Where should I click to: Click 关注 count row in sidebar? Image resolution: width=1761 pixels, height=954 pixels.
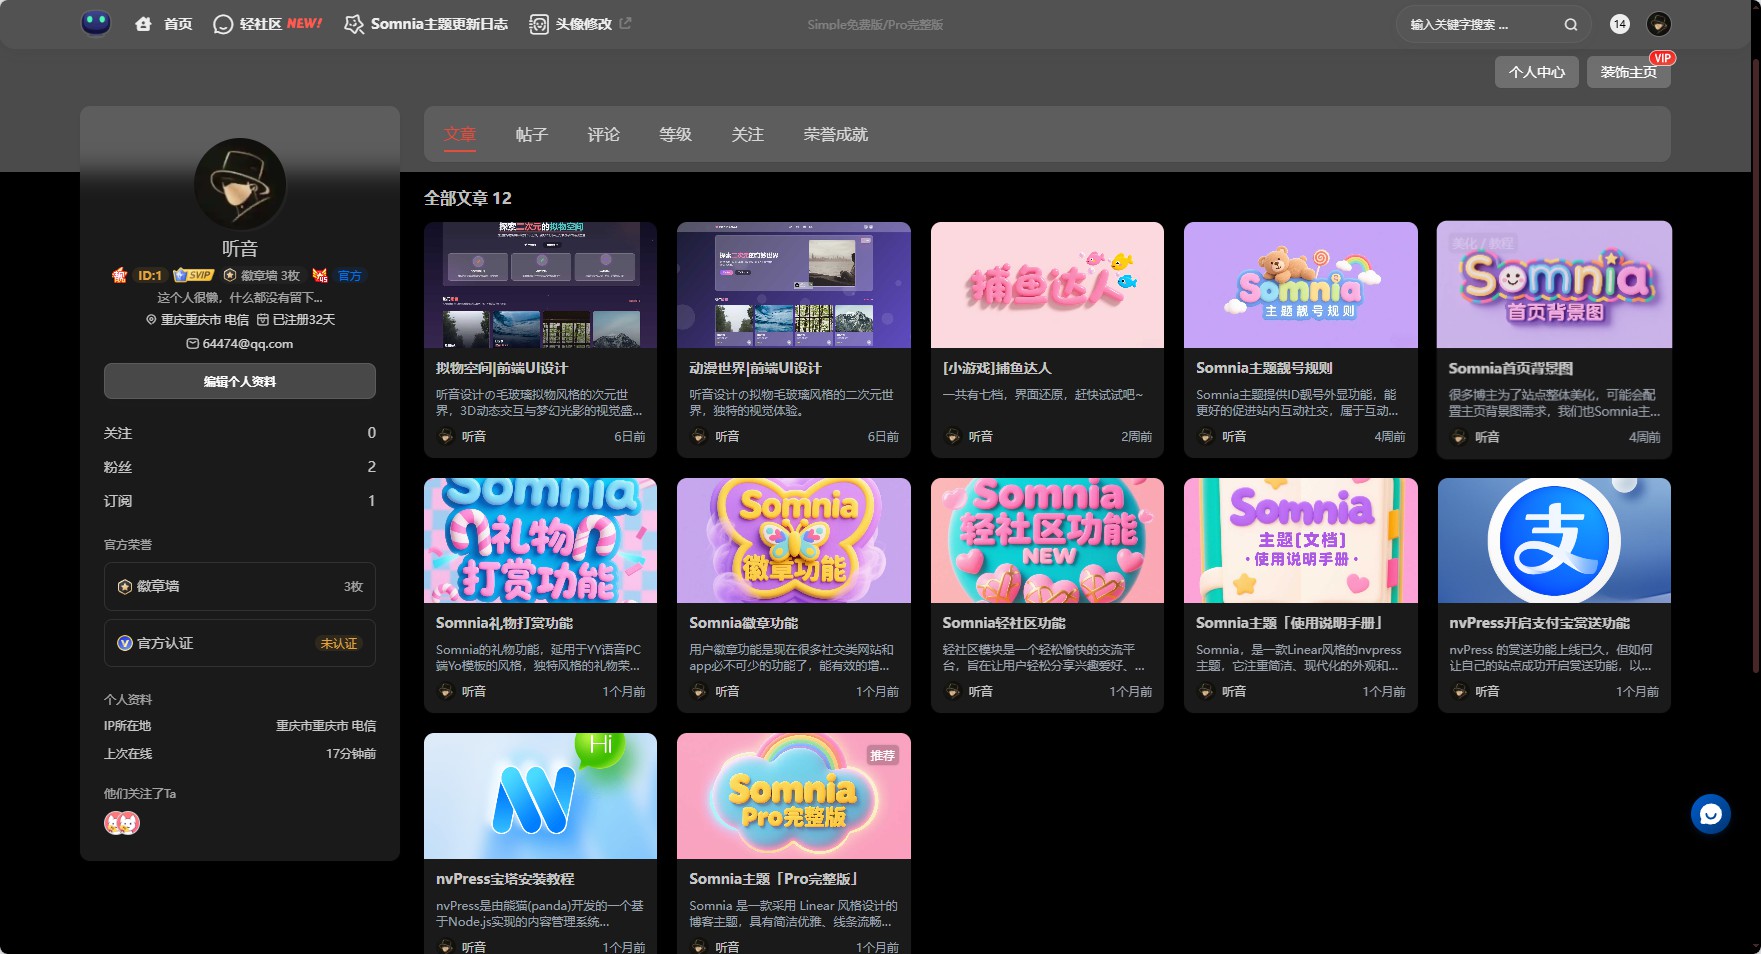(240, 433)
